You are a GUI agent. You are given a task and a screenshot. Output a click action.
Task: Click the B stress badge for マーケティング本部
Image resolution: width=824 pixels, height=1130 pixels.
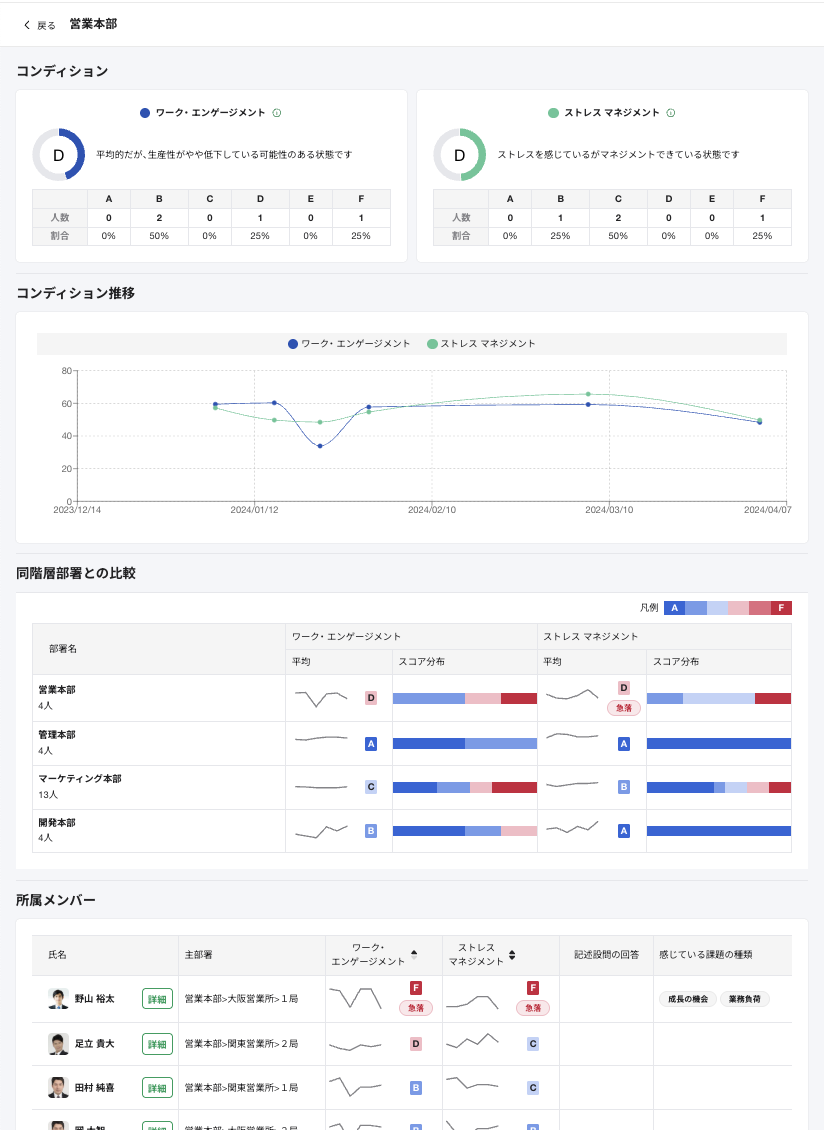point(624,787)
